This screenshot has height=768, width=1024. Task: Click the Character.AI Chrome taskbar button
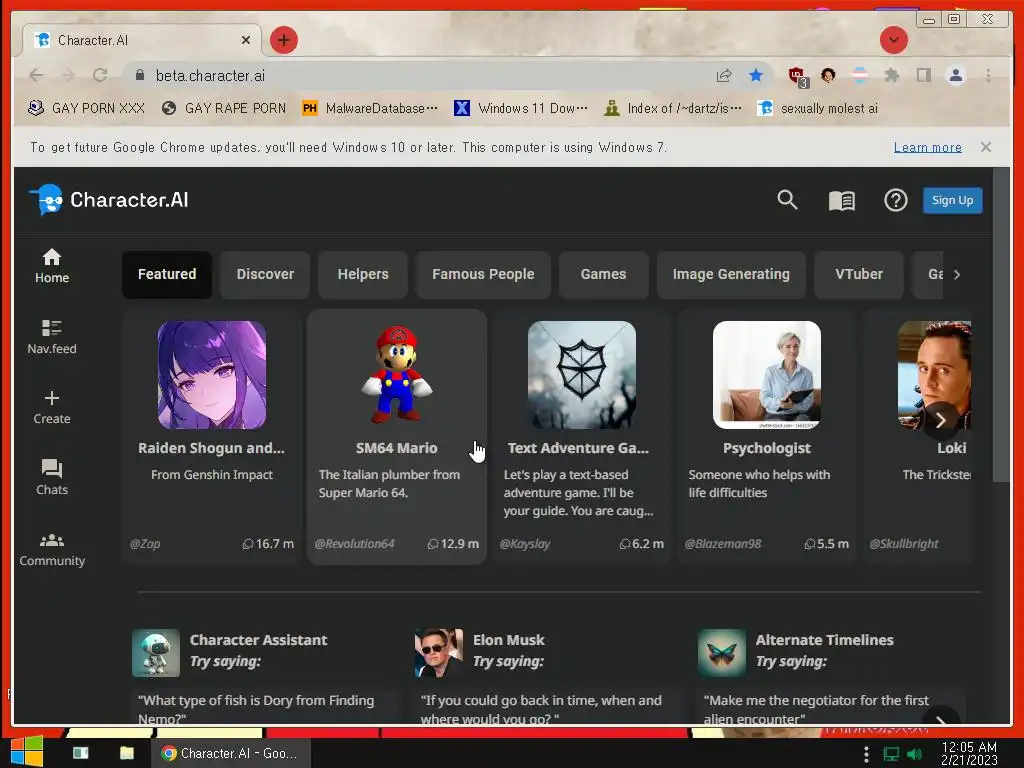coord(231,753)
